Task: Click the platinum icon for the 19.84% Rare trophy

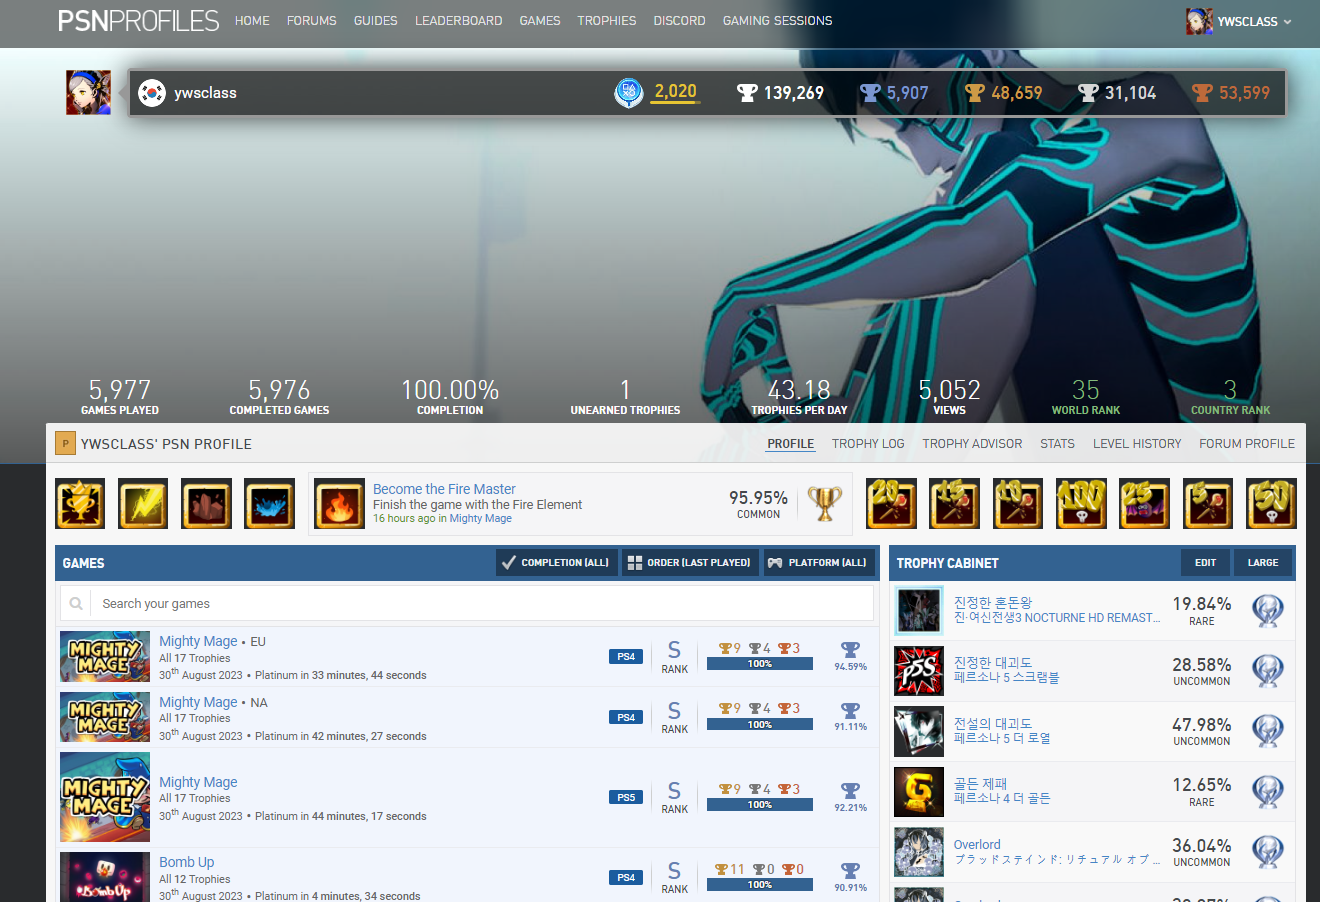Action: pos(1268,611)
